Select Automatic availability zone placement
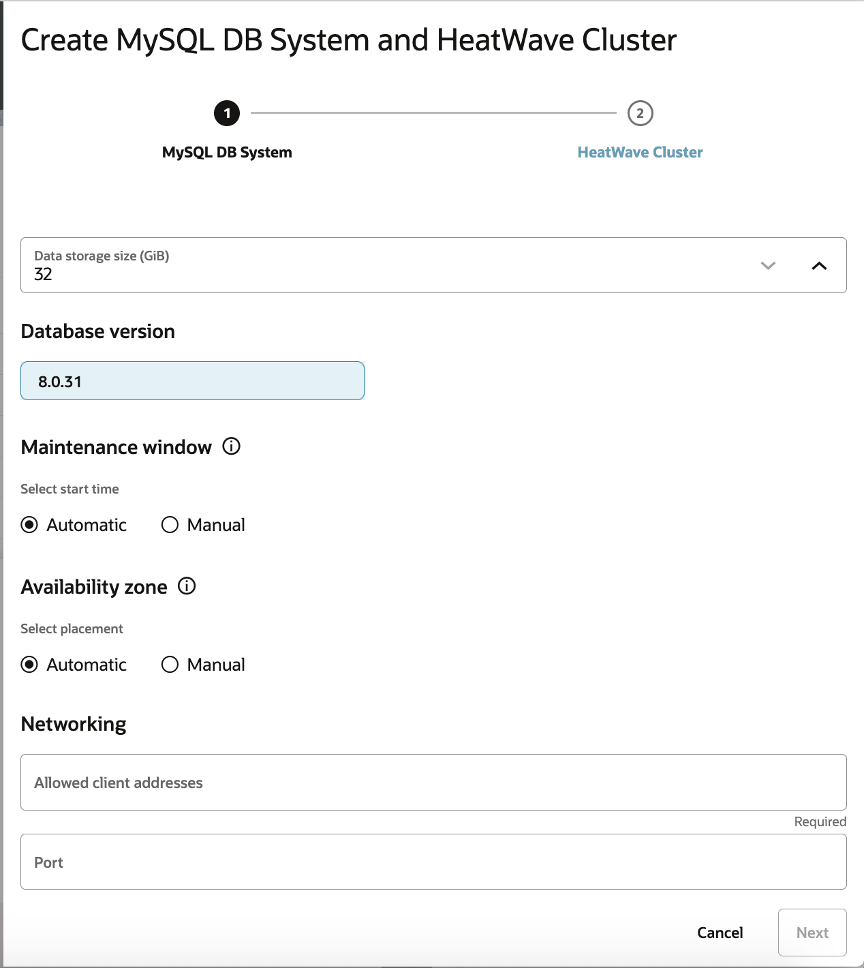Viewport: 864px width, 968px height. coord(30,665)
